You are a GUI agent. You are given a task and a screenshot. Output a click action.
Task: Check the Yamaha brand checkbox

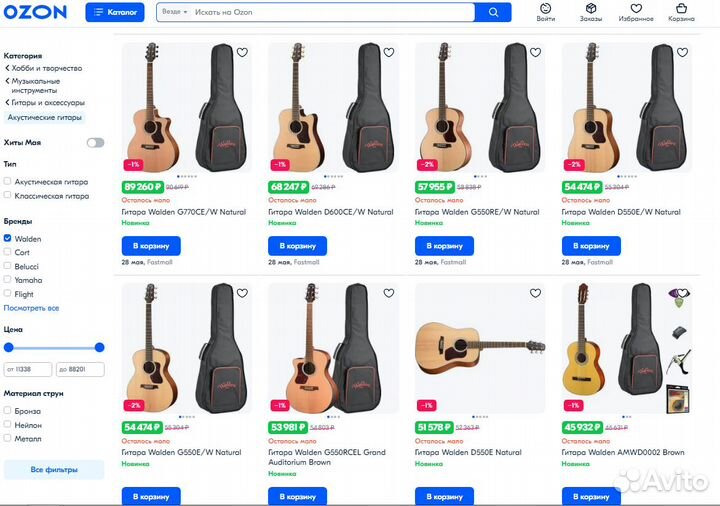point(8,281)
